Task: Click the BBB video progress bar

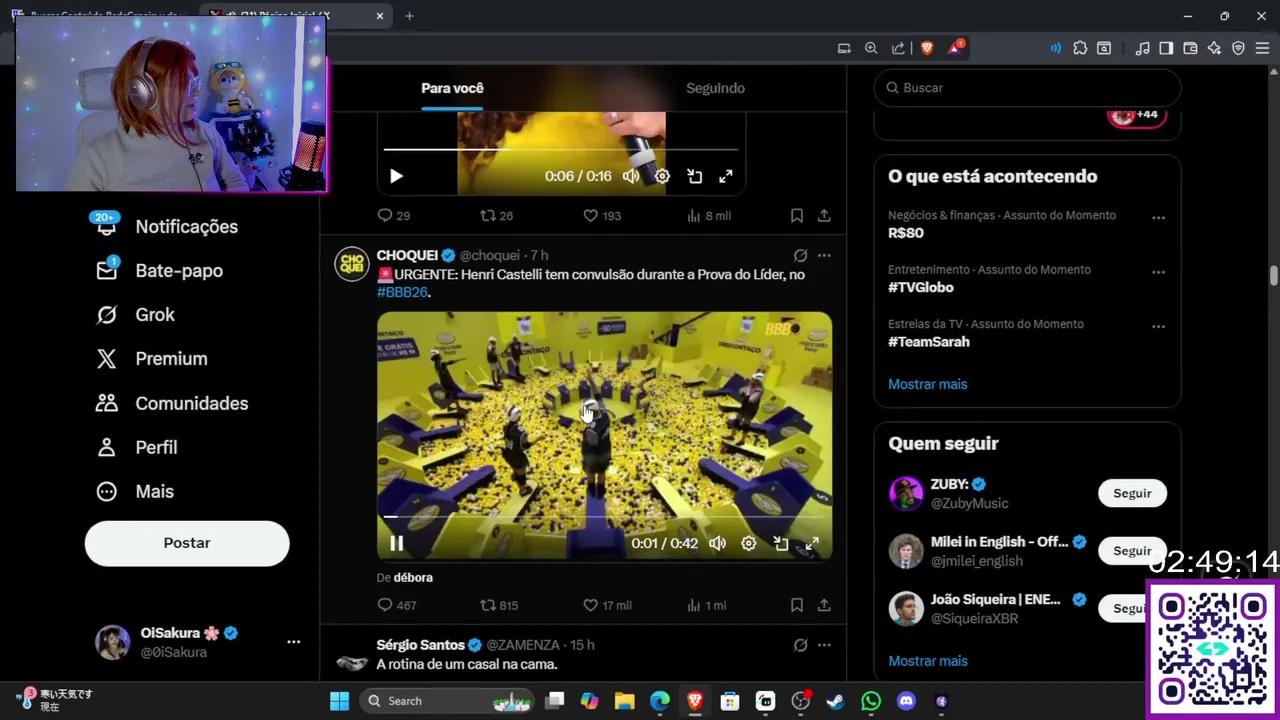Action: (604, 517)
